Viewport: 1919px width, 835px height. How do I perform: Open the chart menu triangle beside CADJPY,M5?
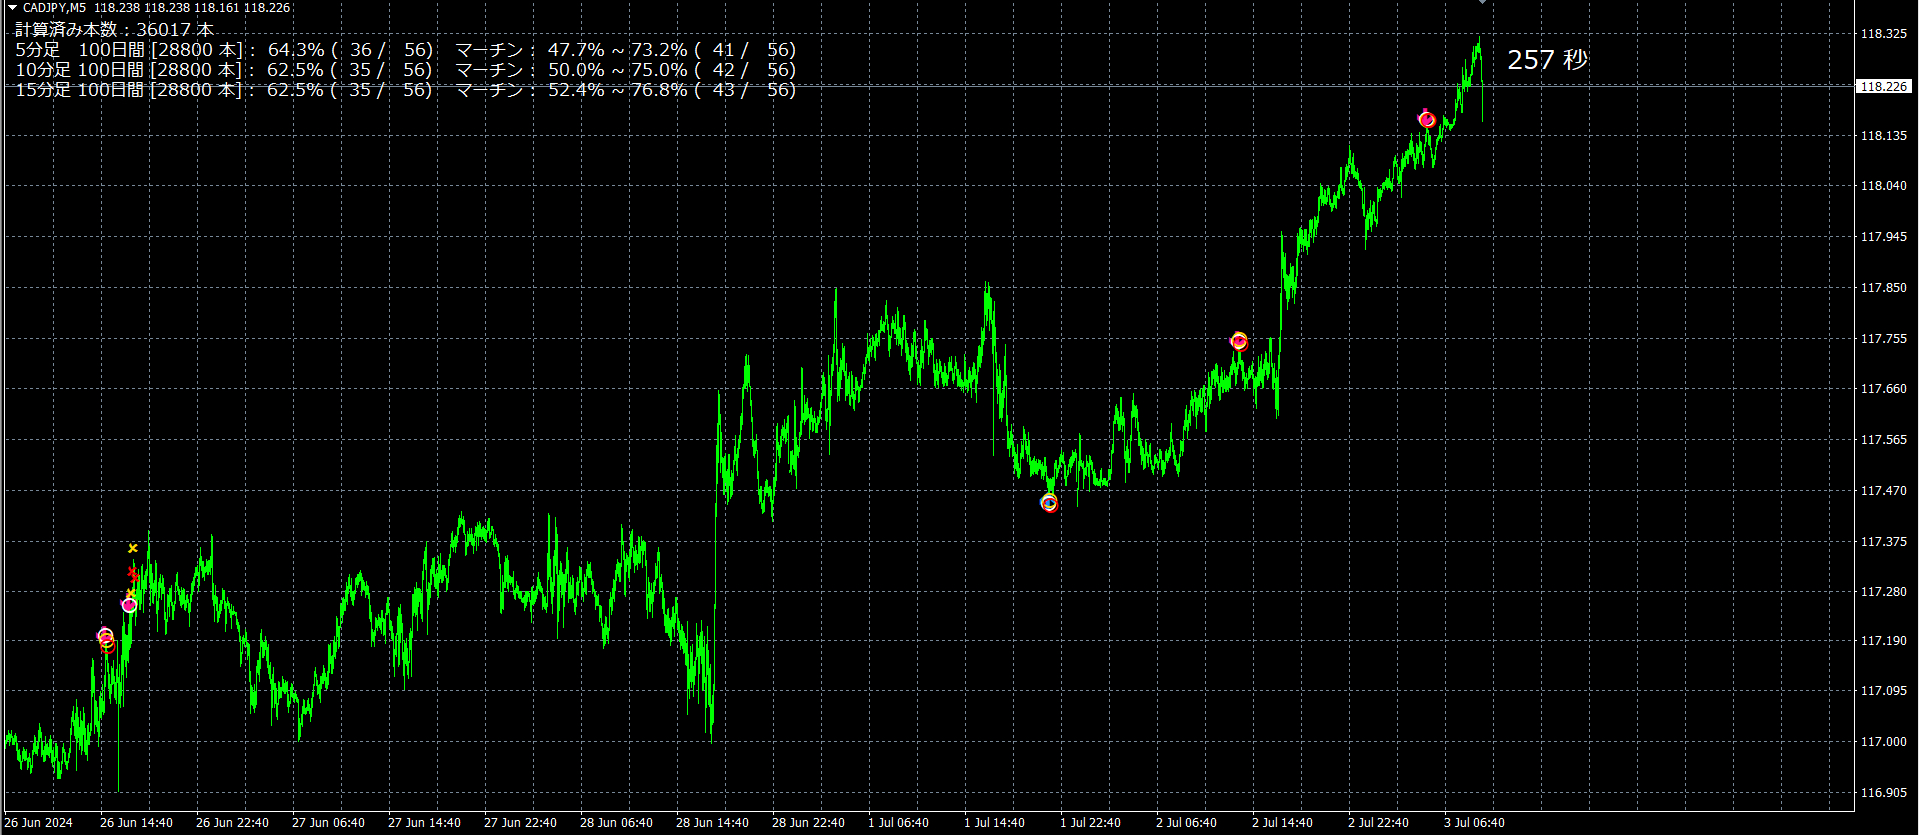point(12,8)
